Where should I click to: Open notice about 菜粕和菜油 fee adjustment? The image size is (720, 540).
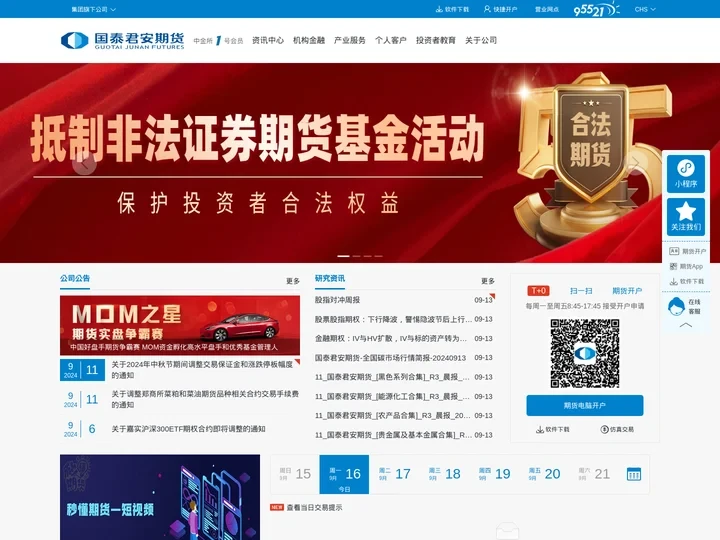205,399
